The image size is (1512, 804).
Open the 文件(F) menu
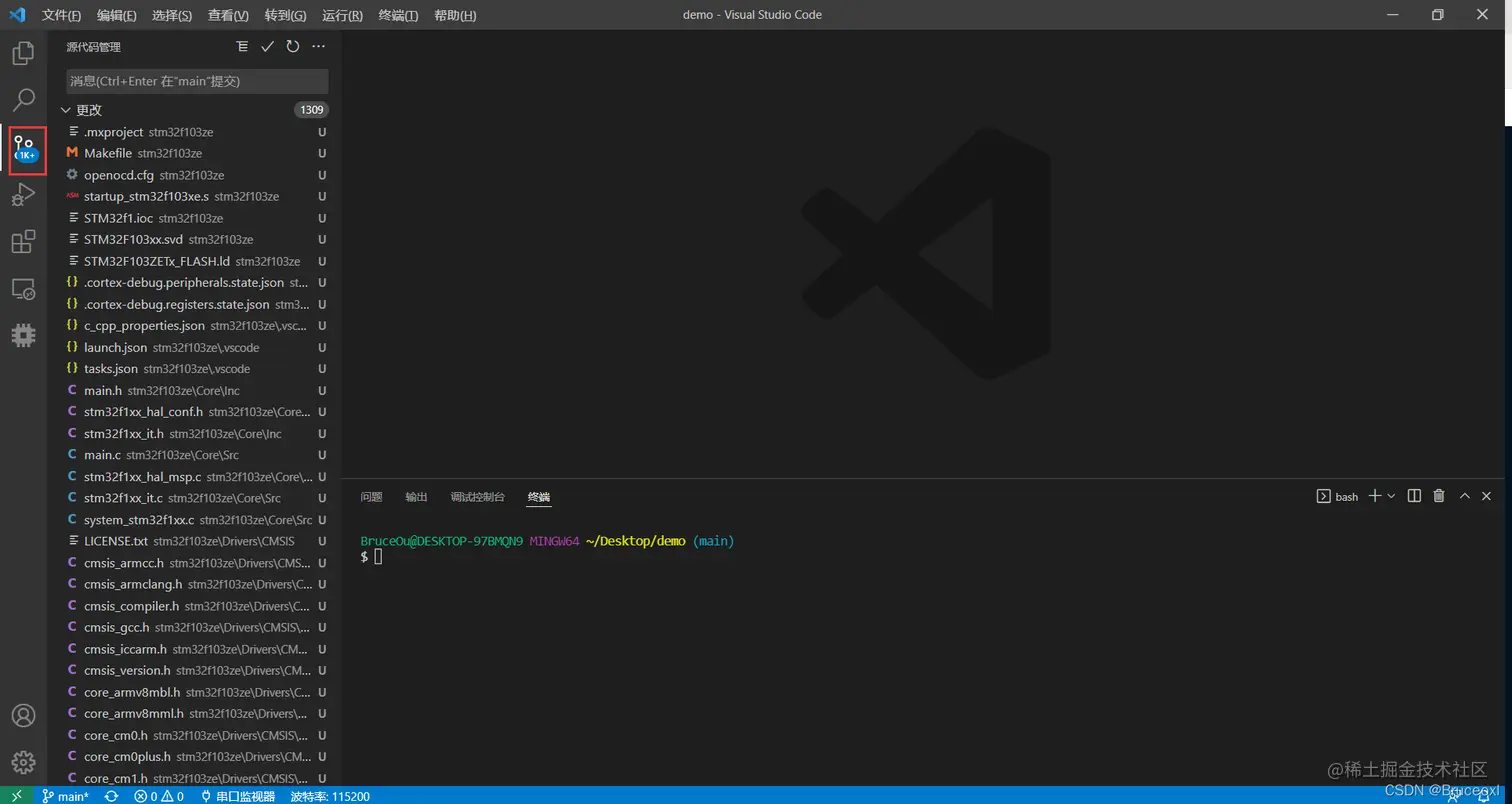click(x=62, y=15)
